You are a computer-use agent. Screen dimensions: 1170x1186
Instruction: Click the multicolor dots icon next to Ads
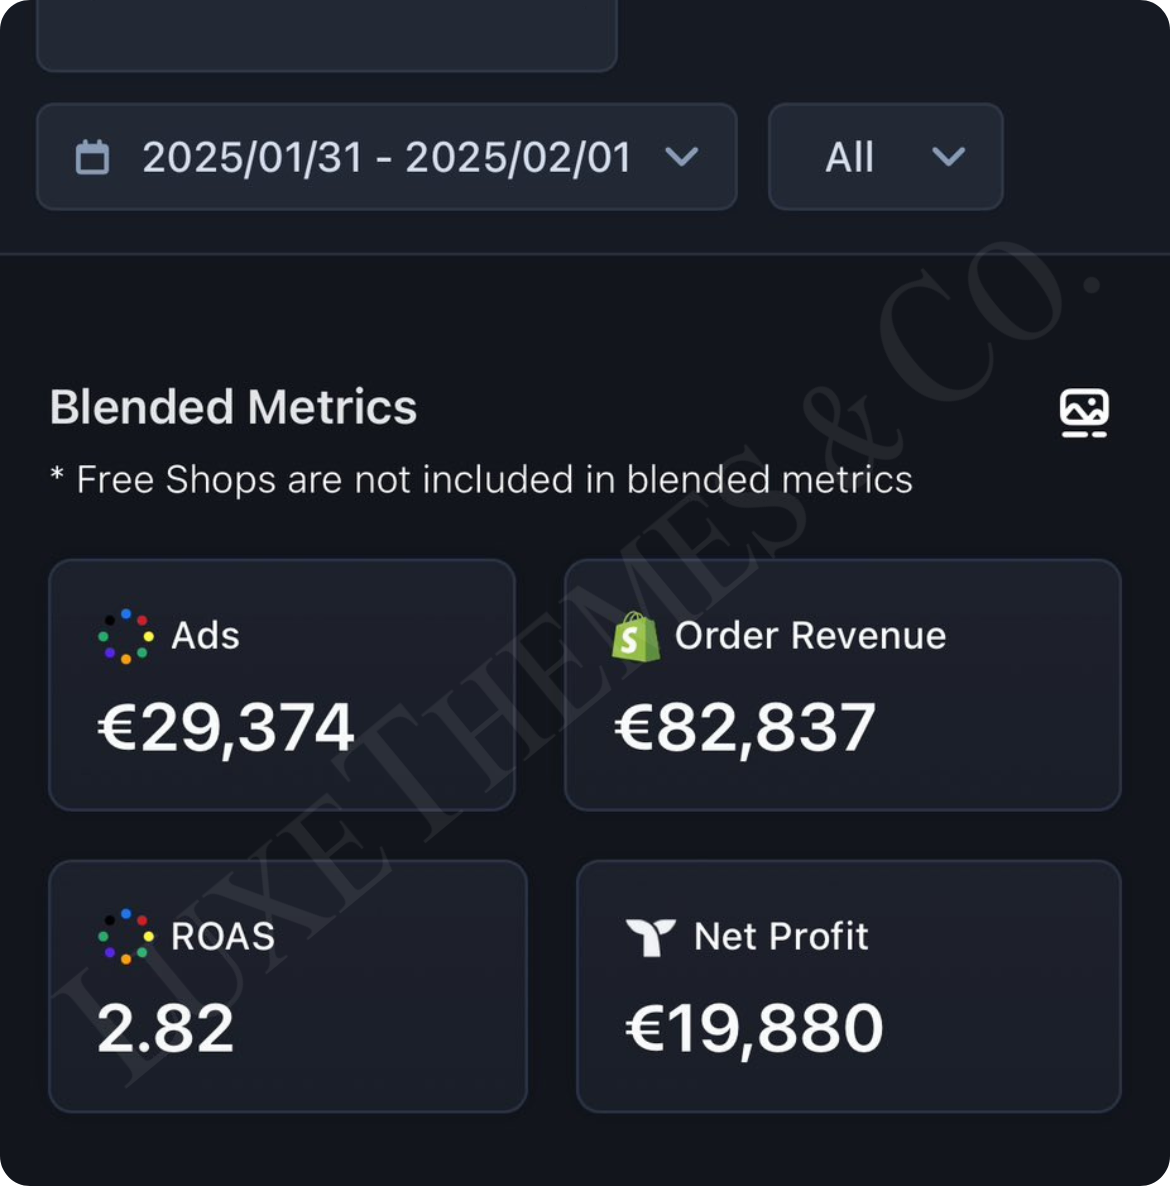click(126, 636)
